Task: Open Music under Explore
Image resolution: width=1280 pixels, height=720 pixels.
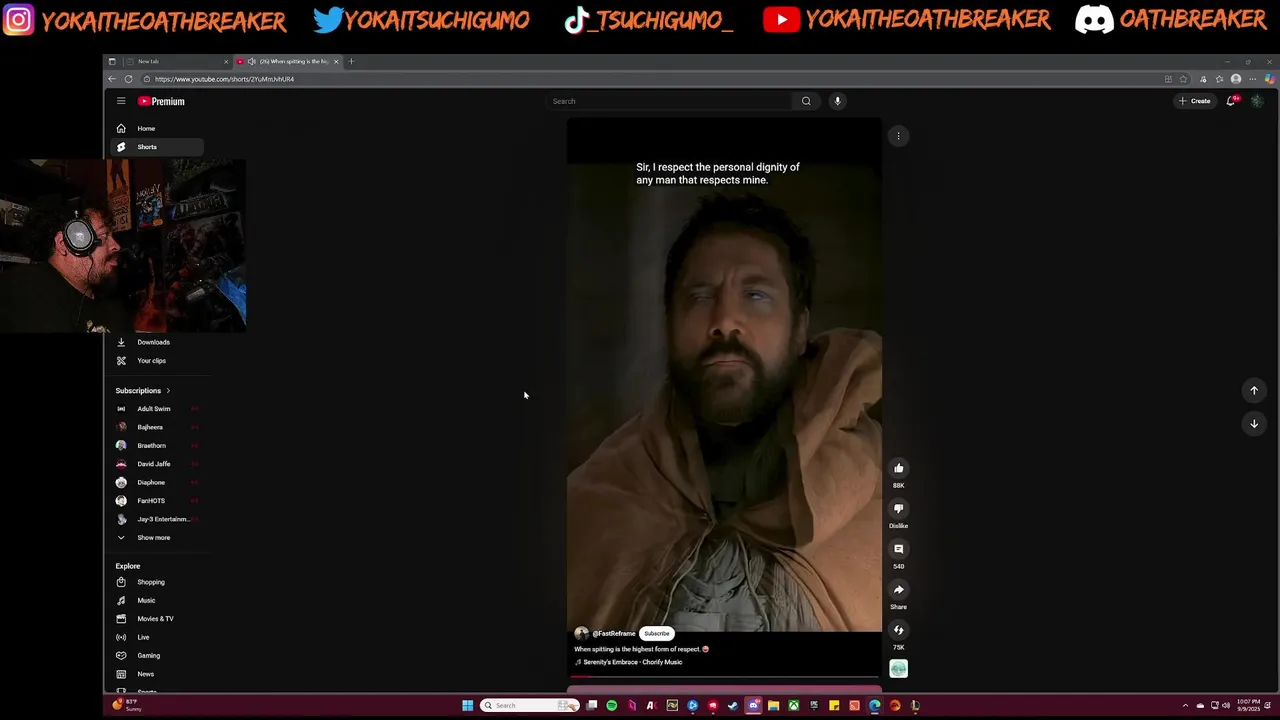Action: click(x=155, y=601)
